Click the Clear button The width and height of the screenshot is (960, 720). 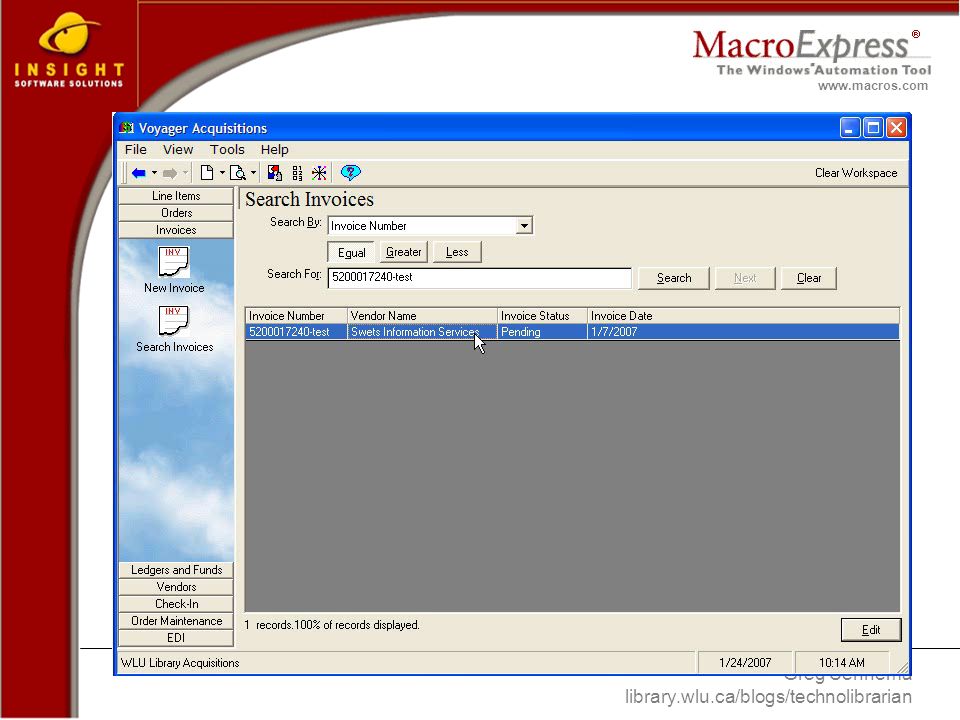(x=809, y=278)
